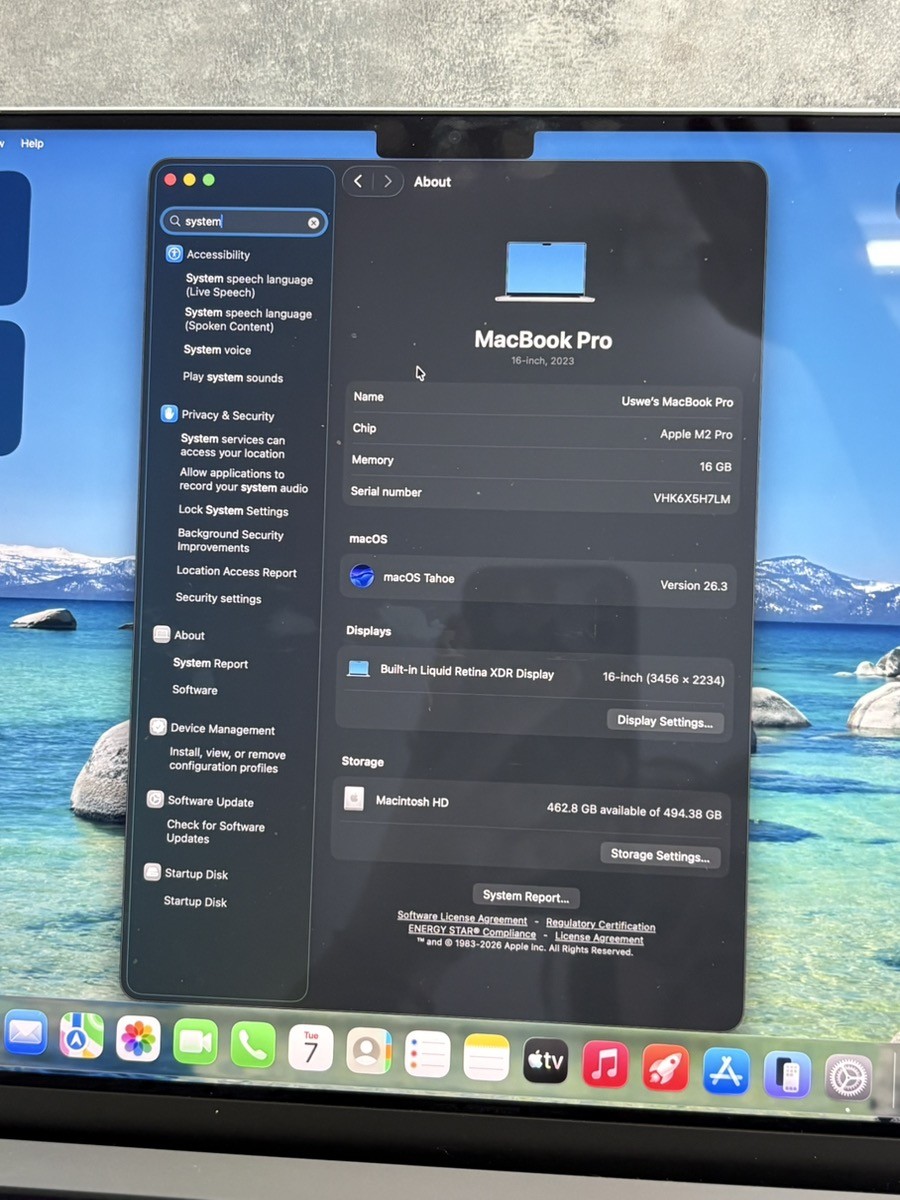
Task: Click the Macintosh HD drive icon
Action: coord(354,799)
